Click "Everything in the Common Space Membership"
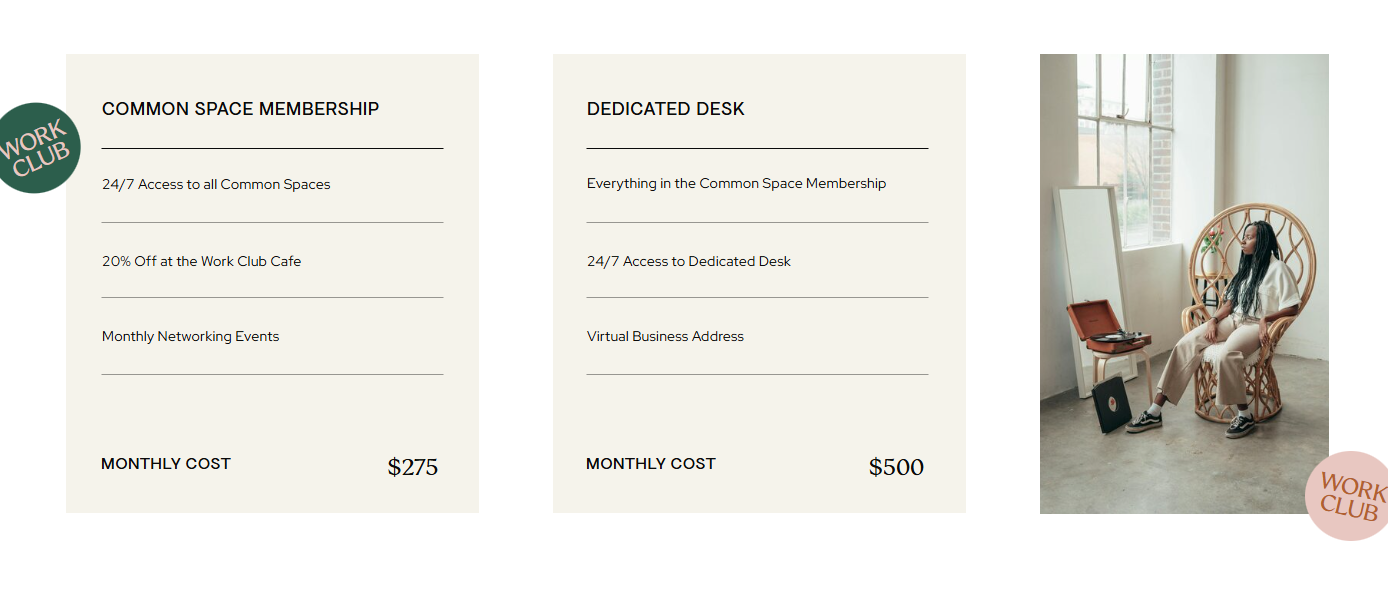The width and height of the screenshot is (1388, 596). pyautogui.click(x=736, y=184)
